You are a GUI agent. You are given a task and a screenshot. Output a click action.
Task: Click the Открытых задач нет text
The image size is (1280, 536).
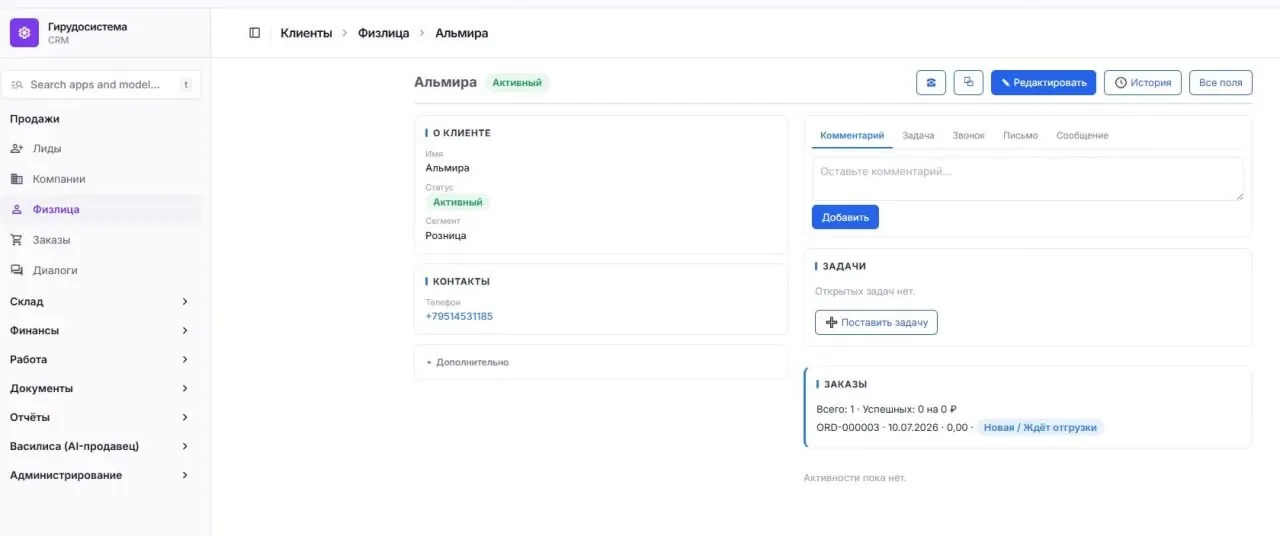[865, 291]
